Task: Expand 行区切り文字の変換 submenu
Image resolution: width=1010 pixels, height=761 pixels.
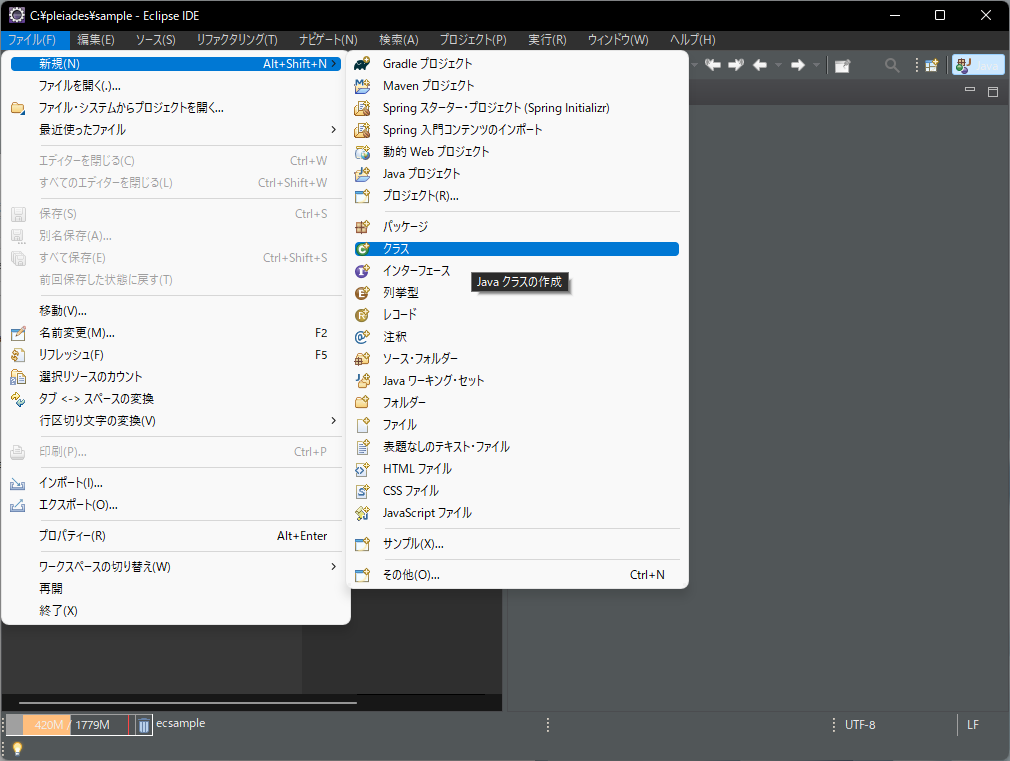Action: point(175,421)
